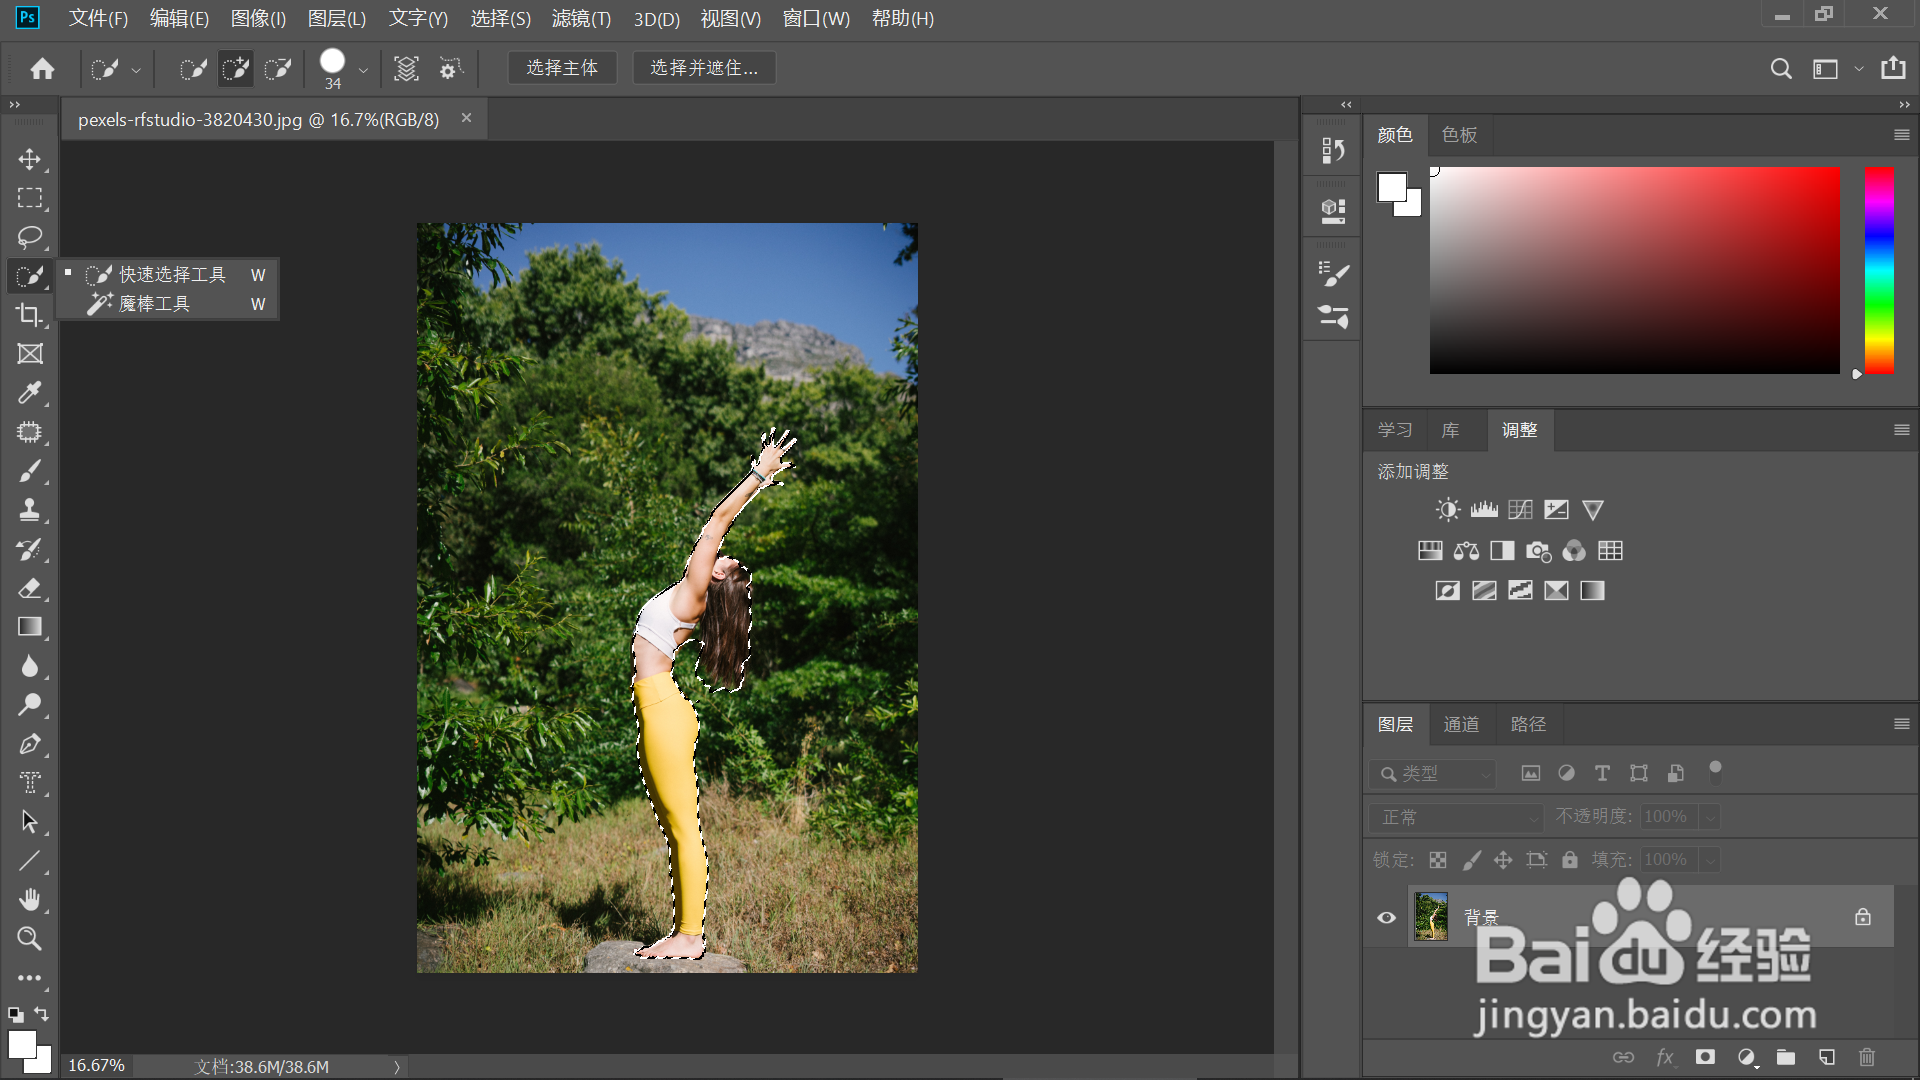Open the Layers panel flyout menu
The width and height of the screenshot is (1920, 1080).
coord(1901,724)
